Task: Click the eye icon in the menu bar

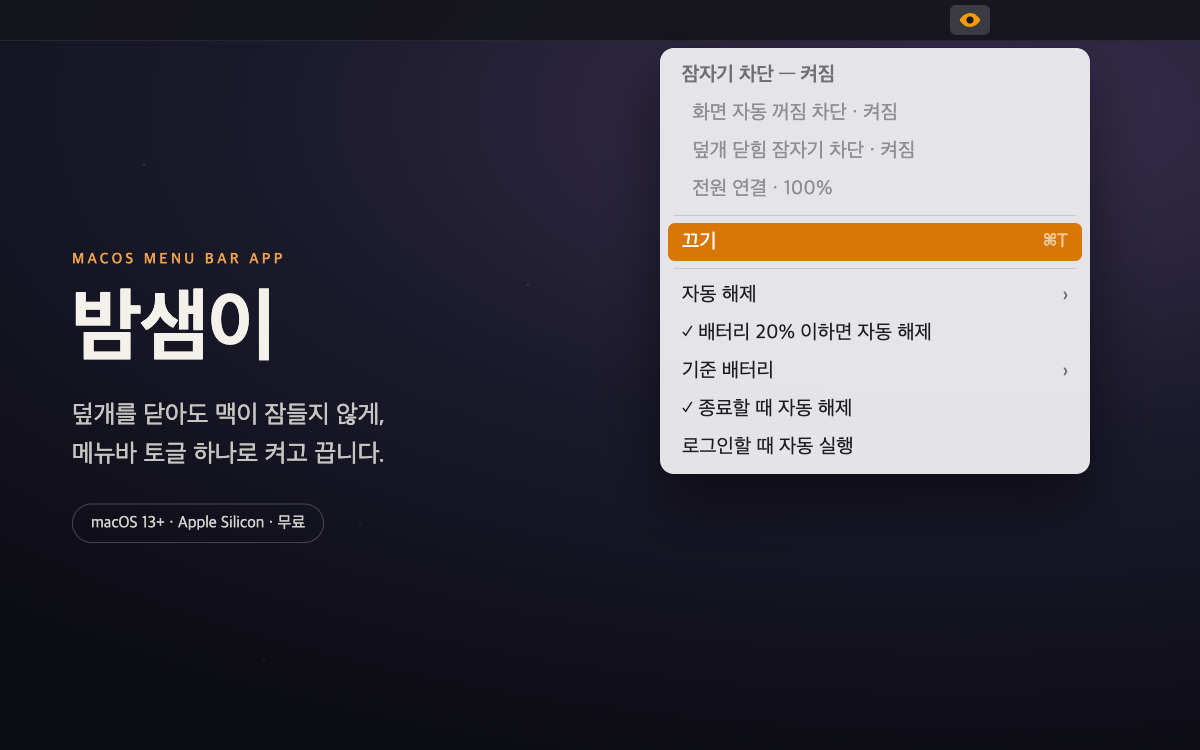Action: point(970,20)
